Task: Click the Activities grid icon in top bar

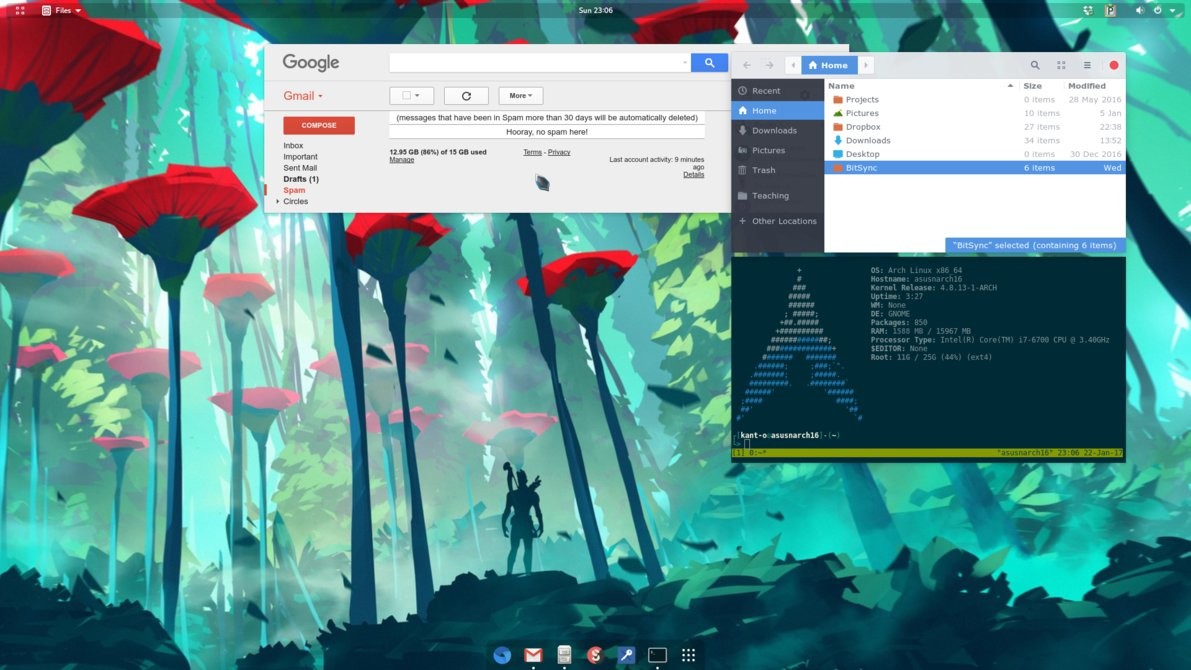Action: click(21, 11)
